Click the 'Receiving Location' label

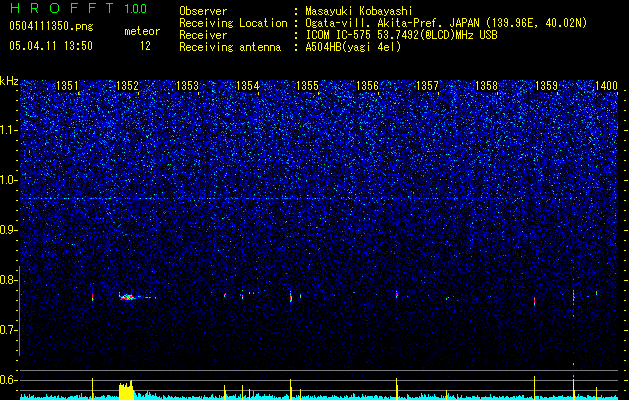[x=233, y=23]
